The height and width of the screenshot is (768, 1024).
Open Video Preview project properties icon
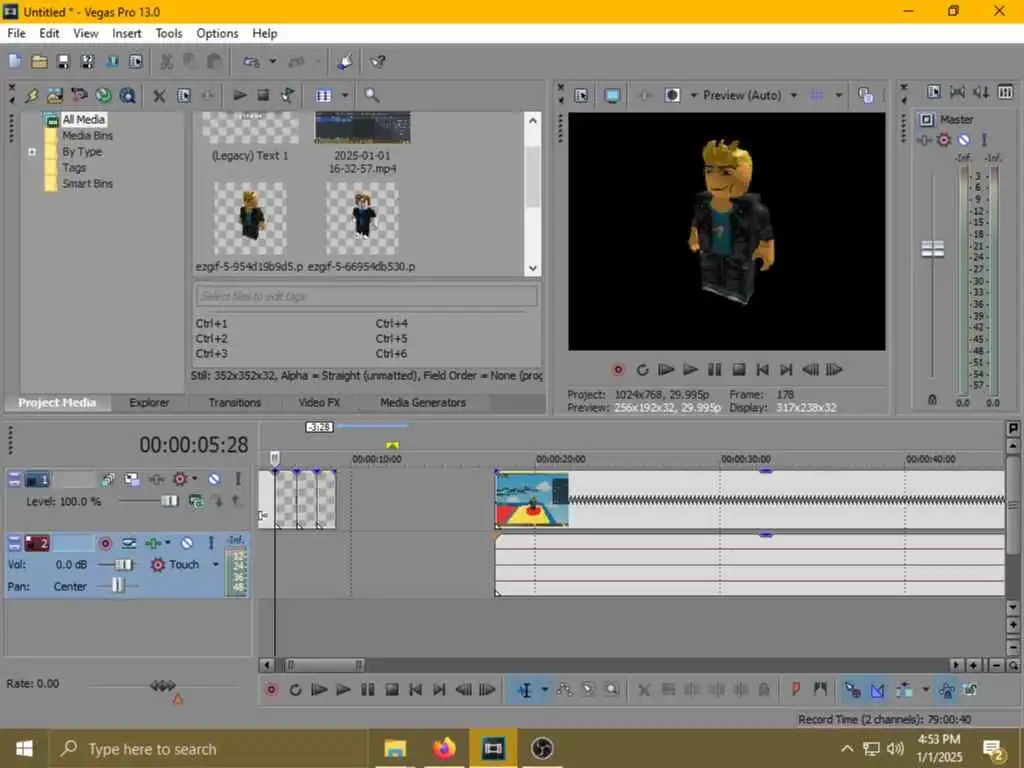[x=581, y=96]
